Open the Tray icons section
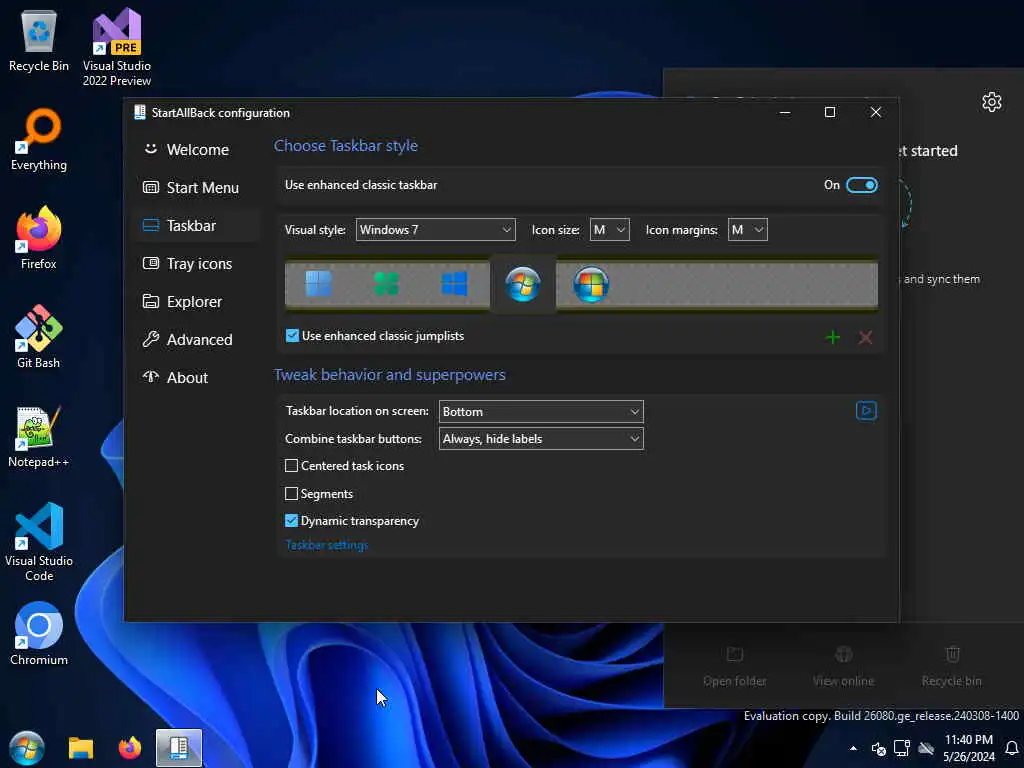 point(197,263)
